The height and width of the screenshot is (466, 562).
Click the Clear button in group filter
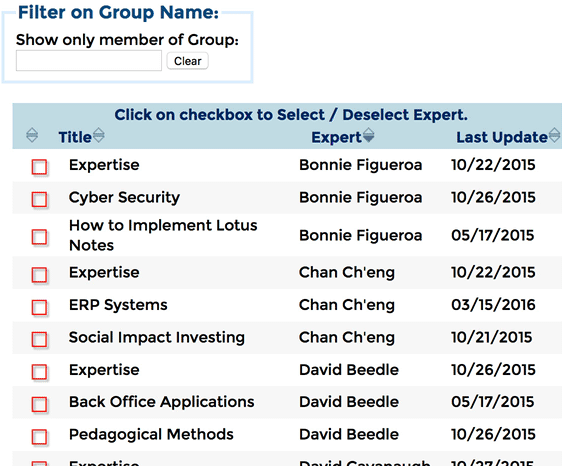coord(187,61)
